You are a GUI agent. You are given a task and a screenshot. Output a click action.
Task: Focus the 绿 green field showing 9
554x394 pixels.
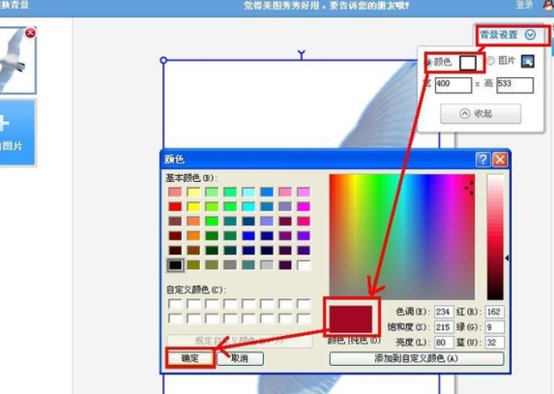(494, 327)
